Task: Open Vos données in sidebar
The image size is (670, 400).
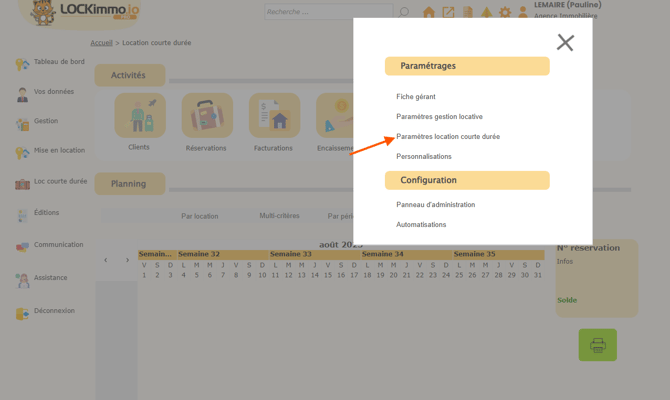Action: pyautogui.click(x=45, y=93)
